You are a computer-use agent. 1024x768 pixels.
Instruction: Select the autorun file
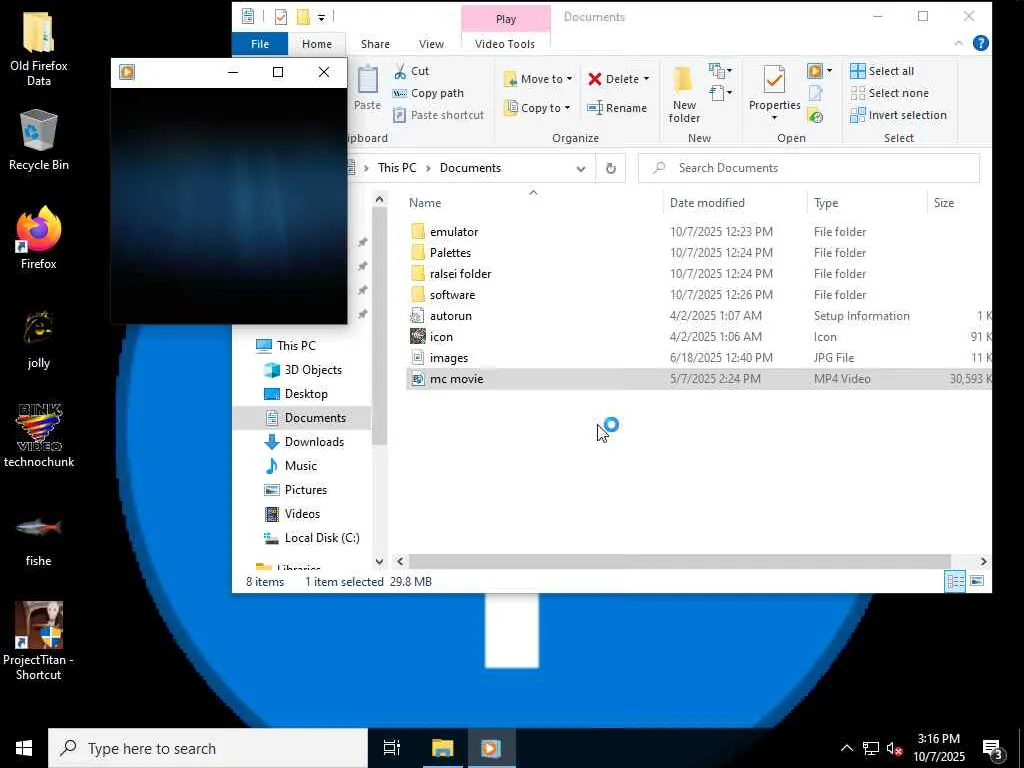[x=698, y=316]
